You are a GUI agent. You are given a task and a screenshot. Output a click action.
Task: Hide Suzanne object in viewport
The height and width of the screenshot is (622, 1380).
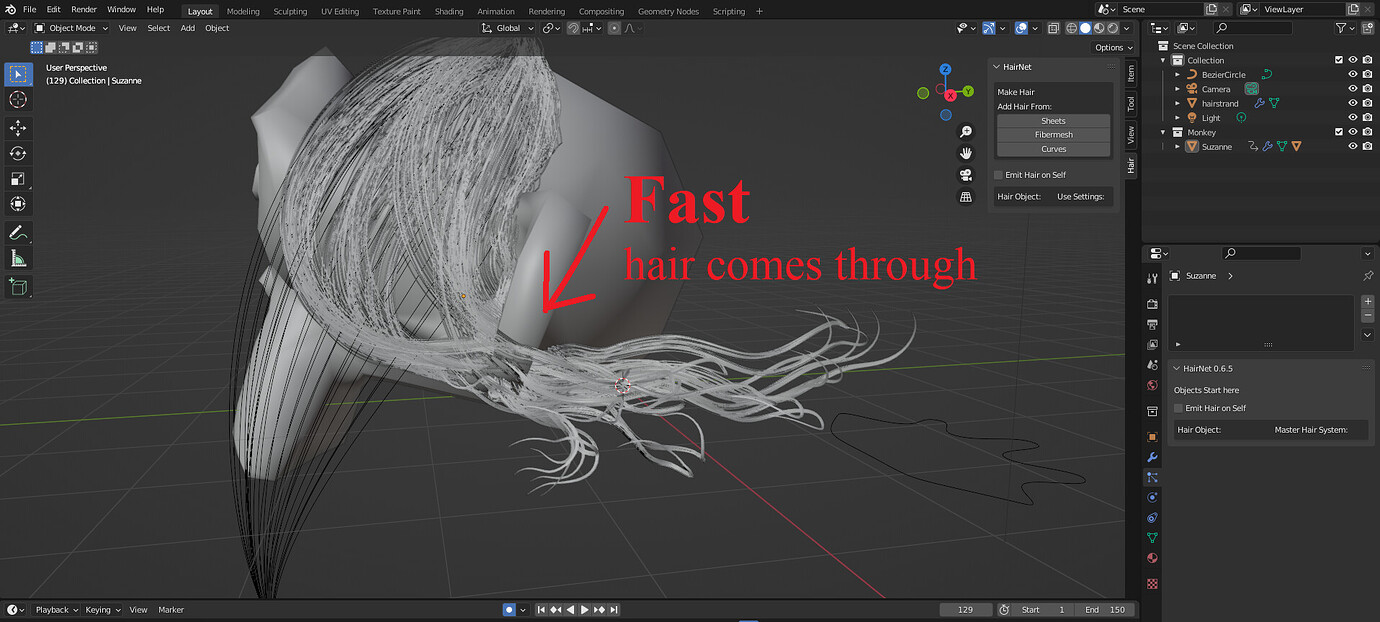(x=1353, y=146)
